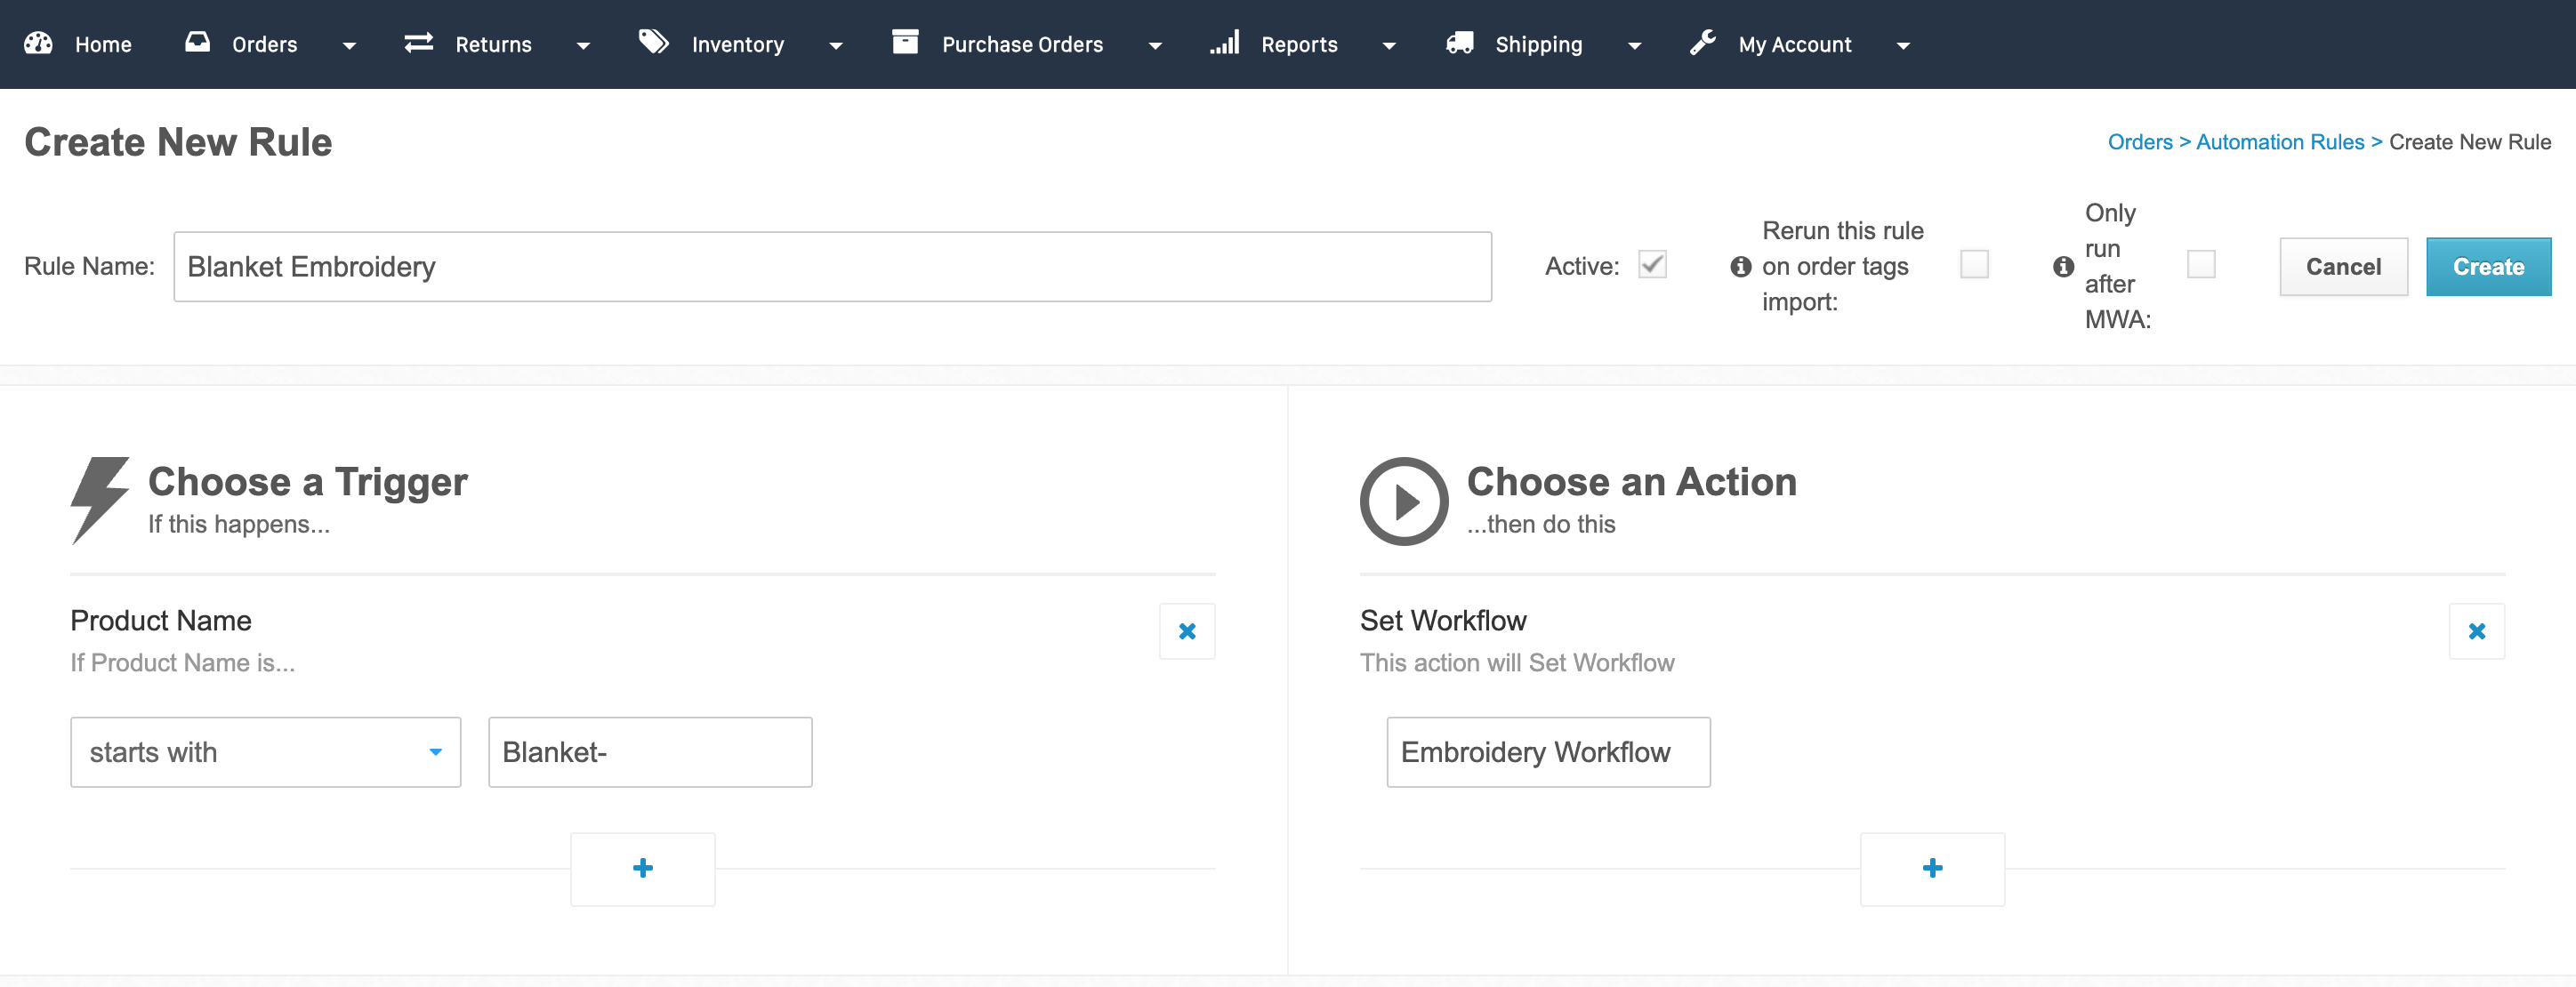Click the My Account wrench icon
Screen dimensions: 2576x987
tap(1703, 42)
